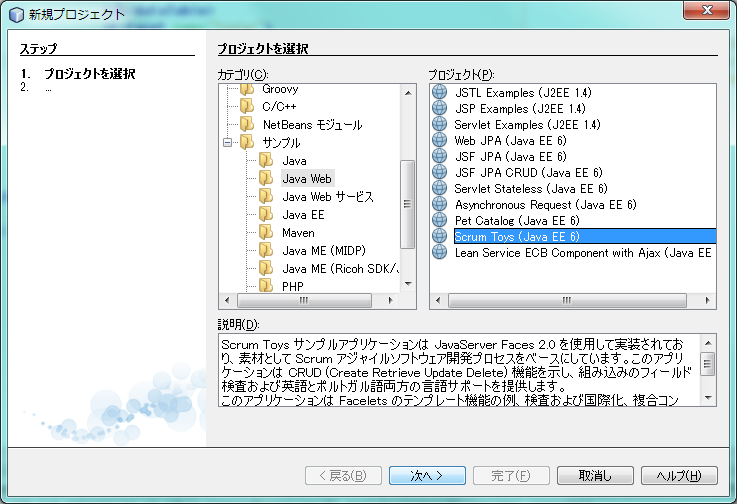Select the C/C++ category
Image resolution: width=737 pixels, height=504 pixels.
coord(279,106)
